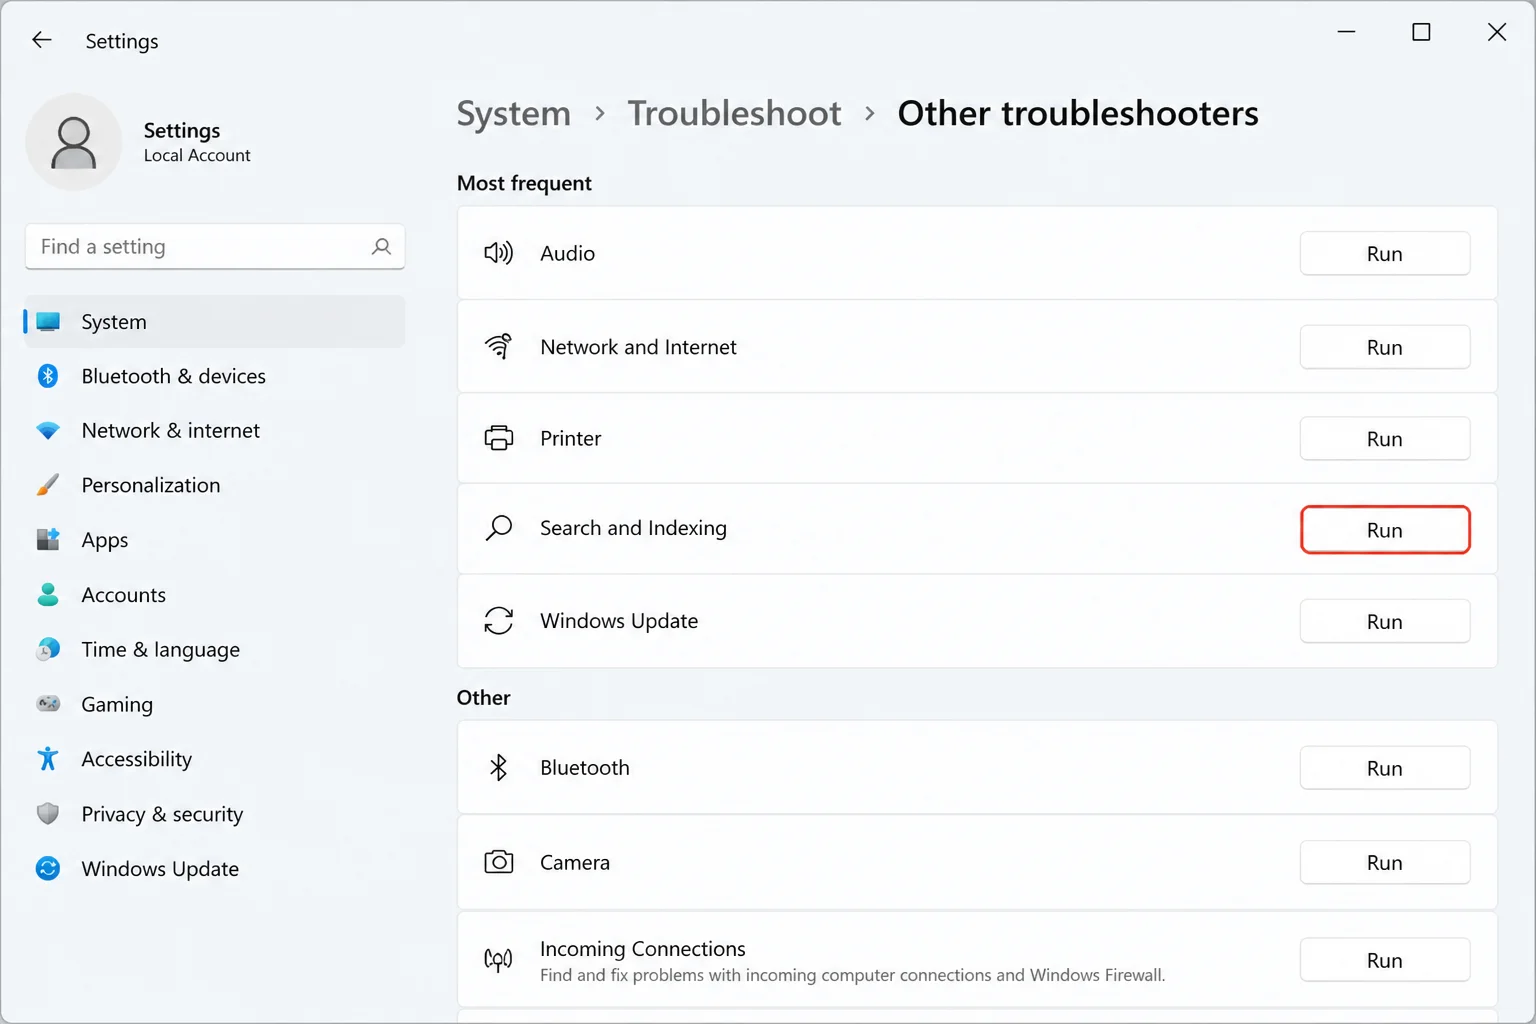Run the Windows Update troubleshooter
The height and width of the screenshot is (1024, 1536).
(x=1385, y=622)
